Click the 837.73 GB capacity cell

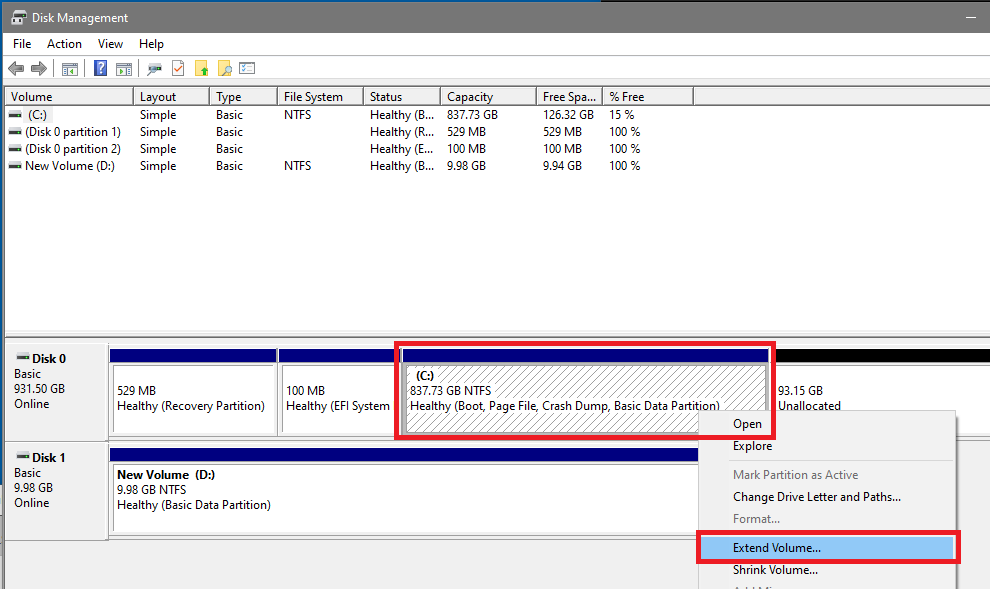tap(472, 115)
